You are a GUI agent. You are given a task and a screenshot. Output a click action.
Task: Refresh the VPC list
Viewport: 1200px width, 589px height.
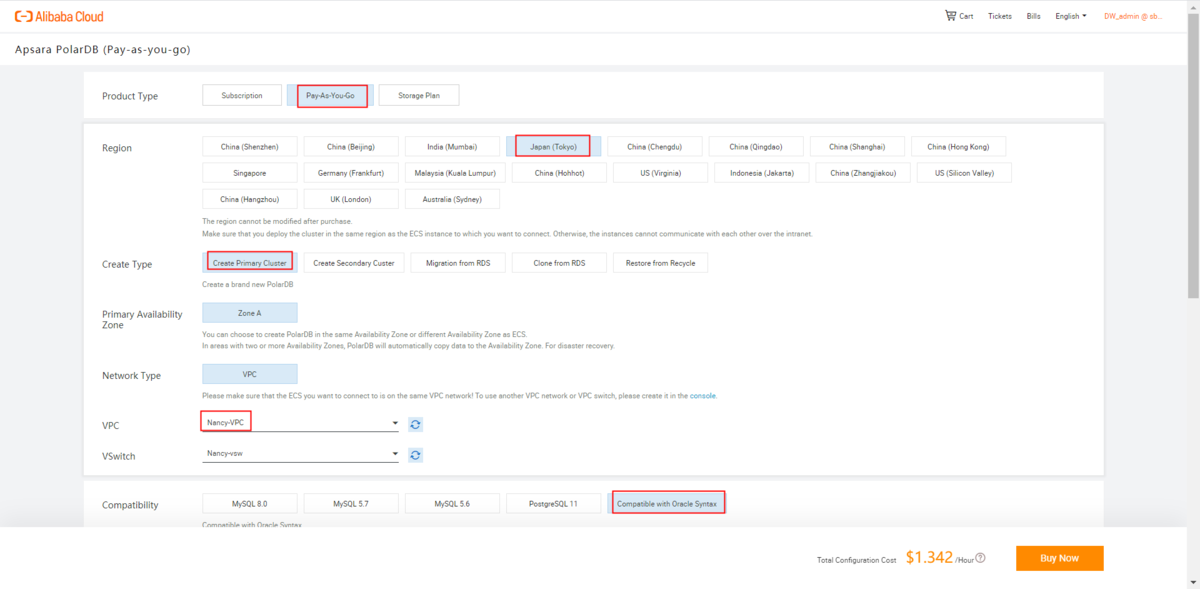pyautogui.click(x=416, y=424)
